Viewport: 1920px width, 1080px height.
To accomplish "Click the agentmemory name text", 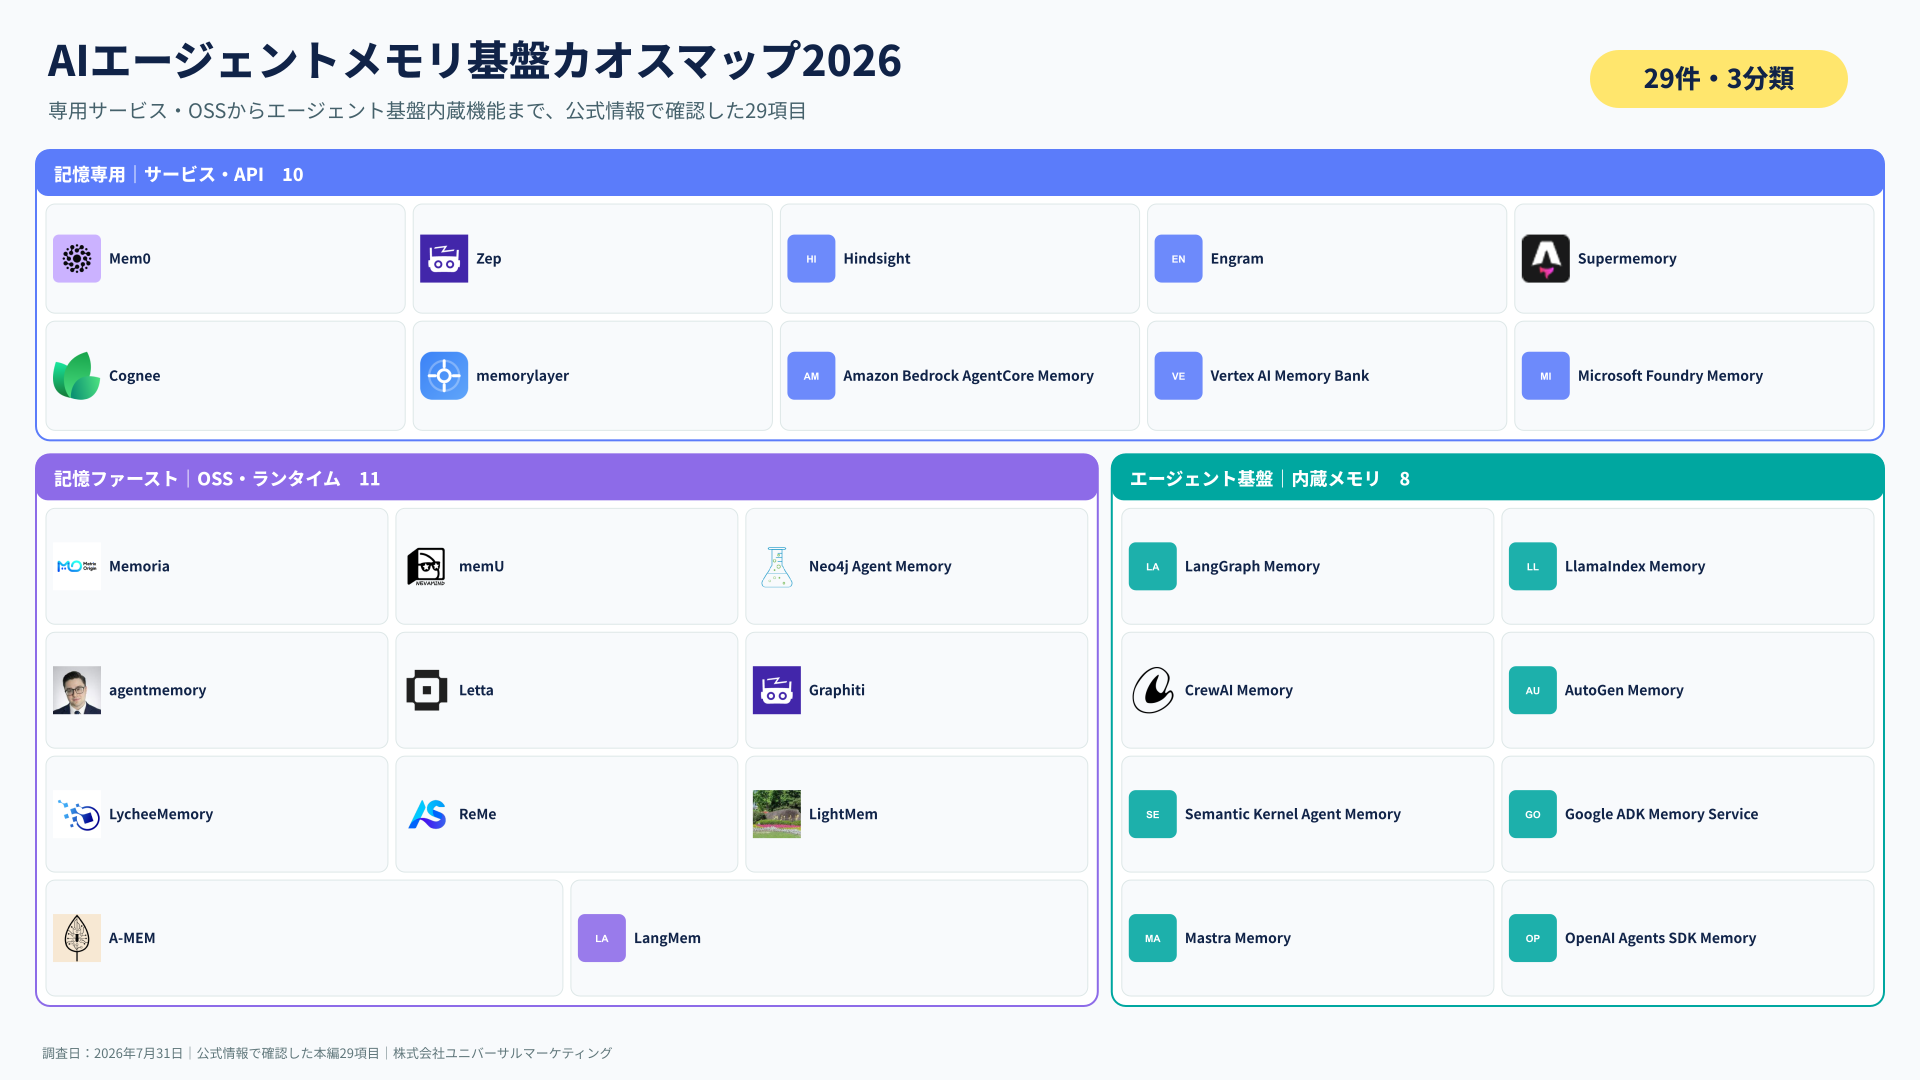I will click(158, 690).
